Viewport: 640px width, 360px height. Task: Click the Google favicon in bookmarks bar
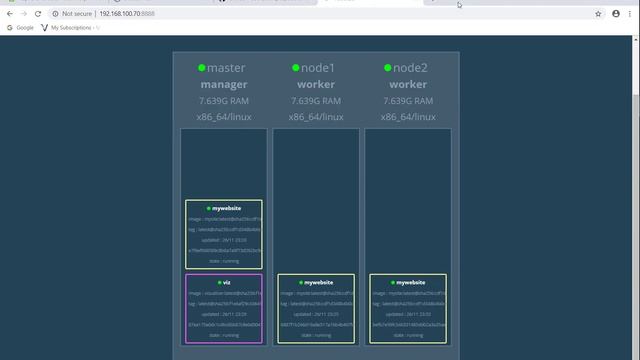pos(10,28)
